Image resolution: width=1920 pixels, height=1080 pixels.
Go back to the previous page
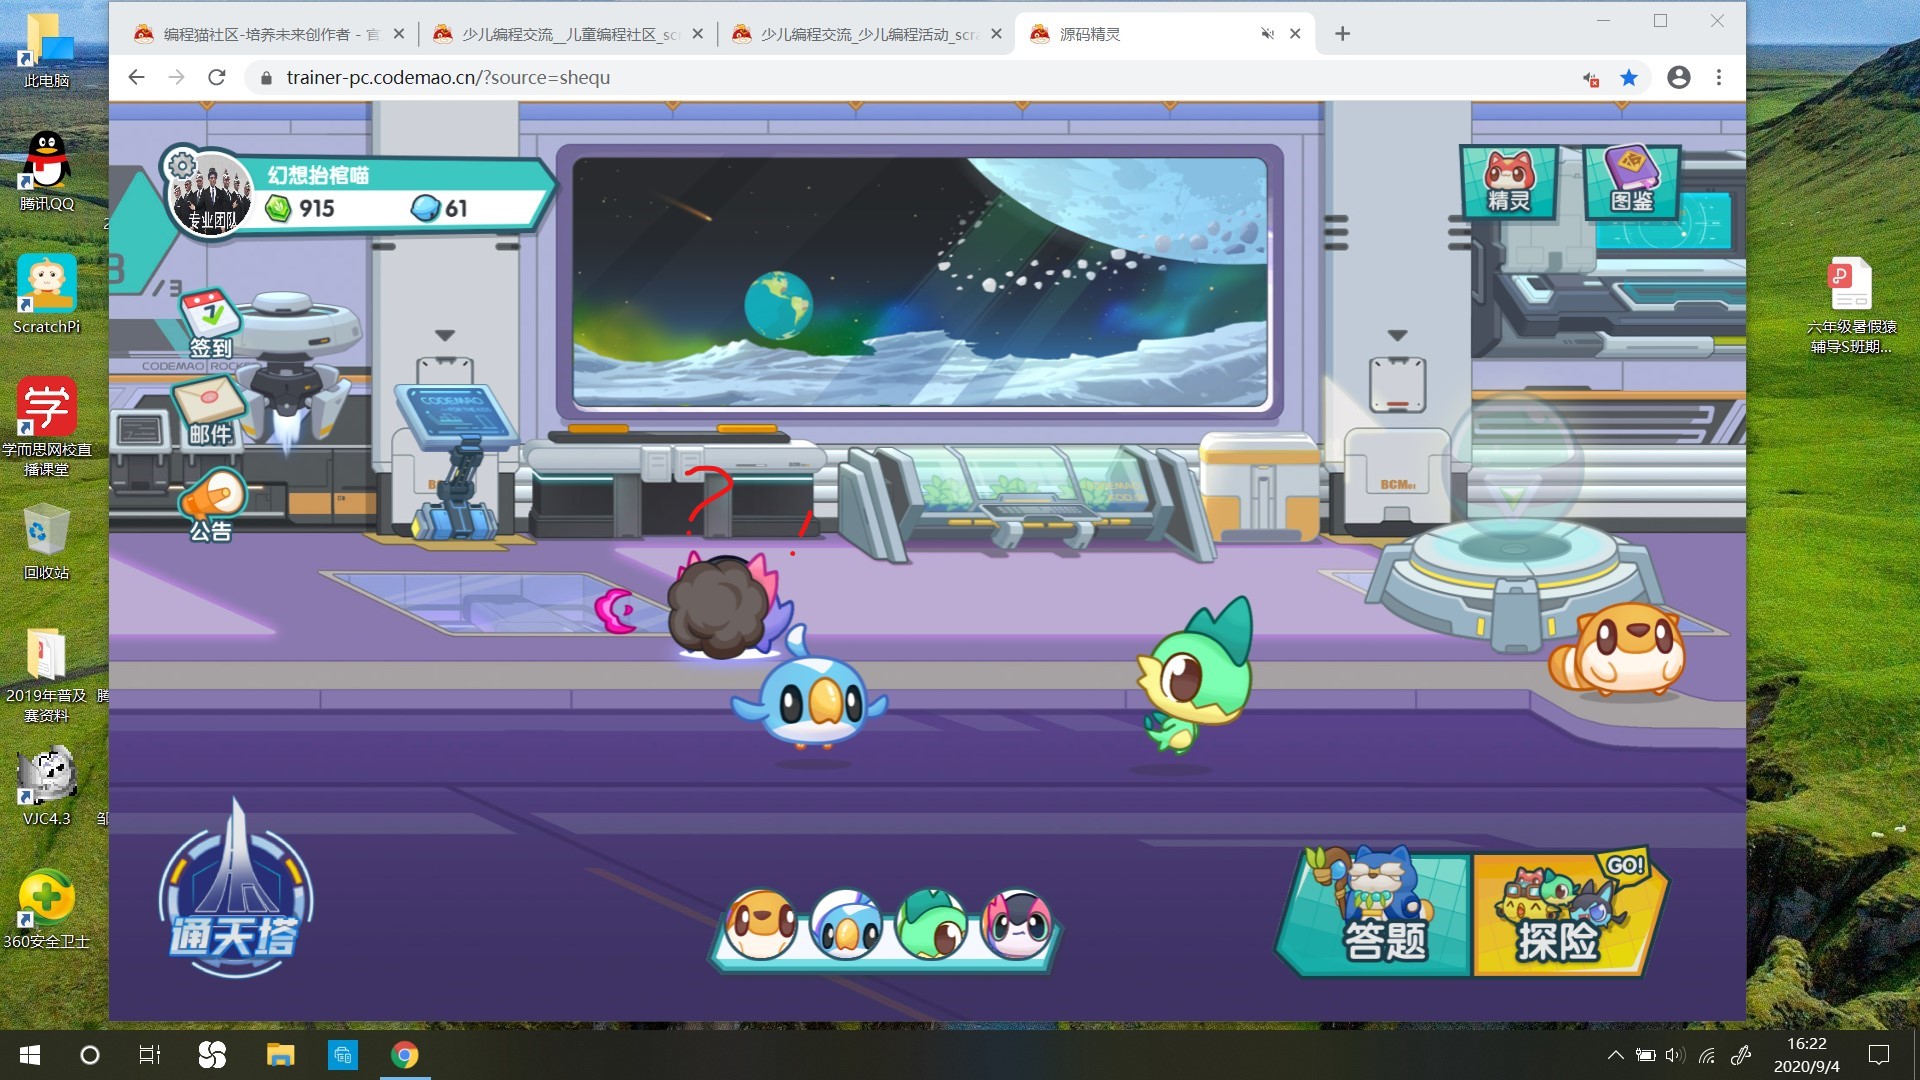point(137,77)
